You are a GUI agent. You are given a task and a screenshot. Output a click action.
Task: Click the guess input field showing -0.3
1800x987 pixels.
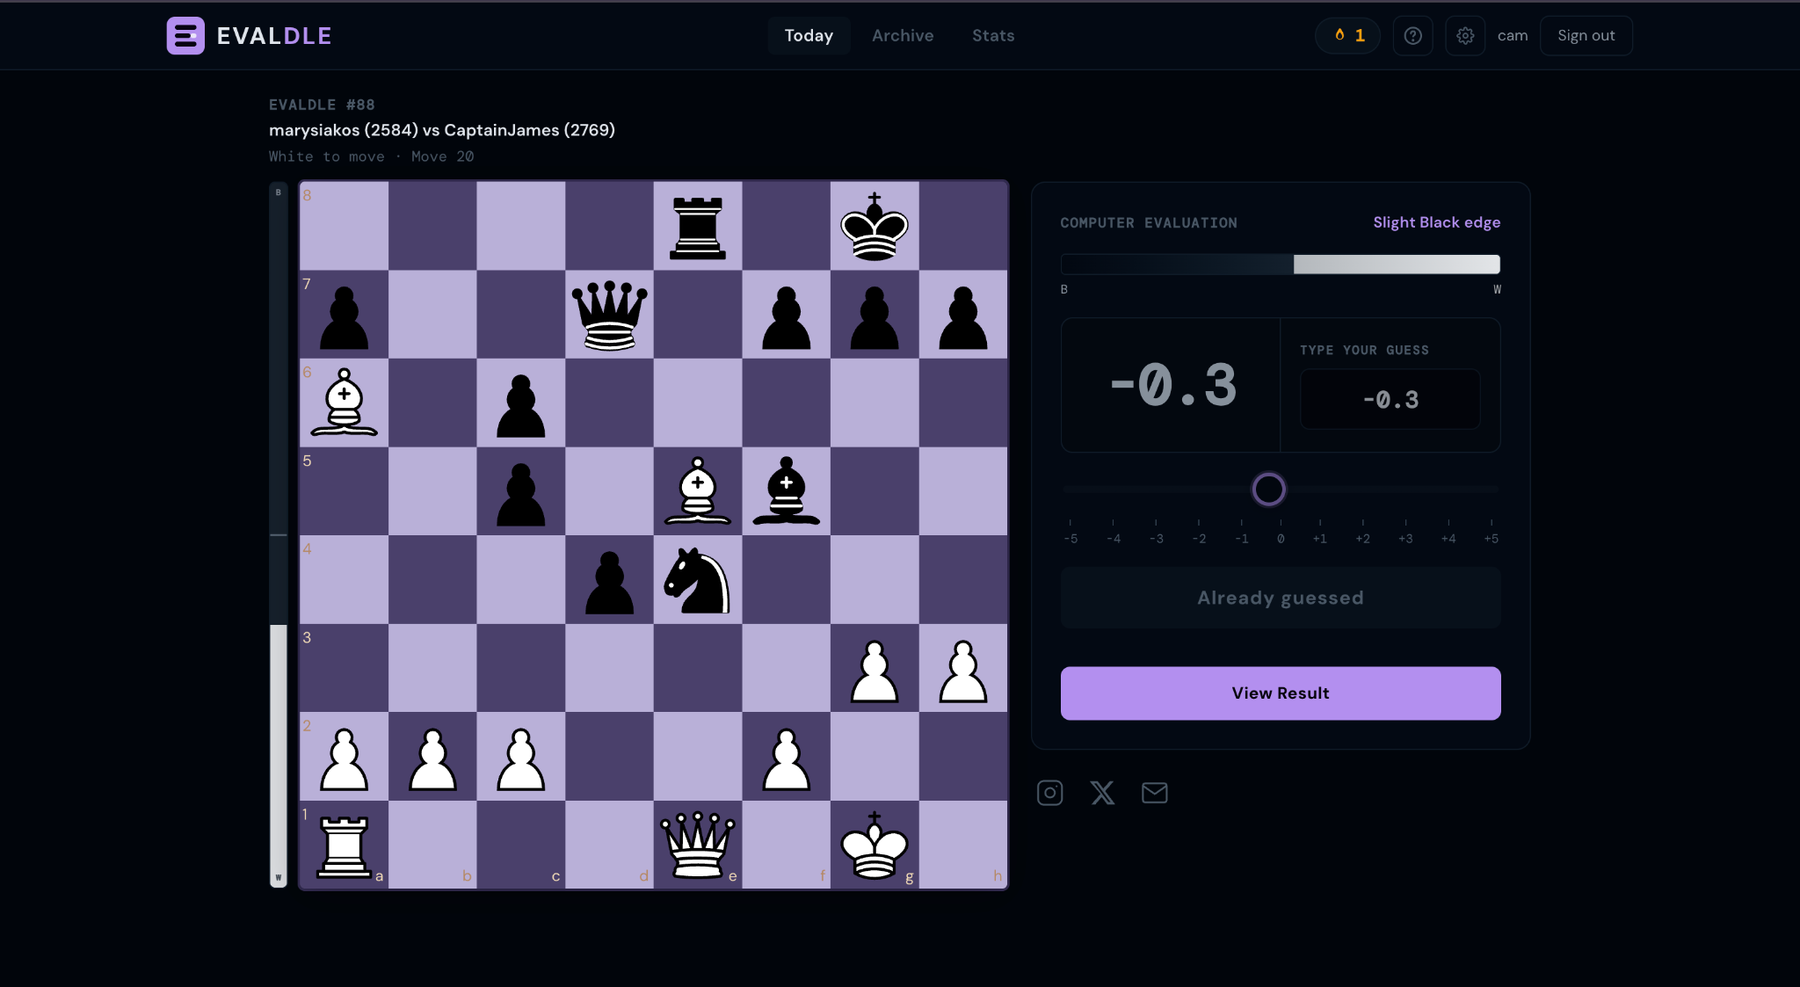tap(1390, 399)
